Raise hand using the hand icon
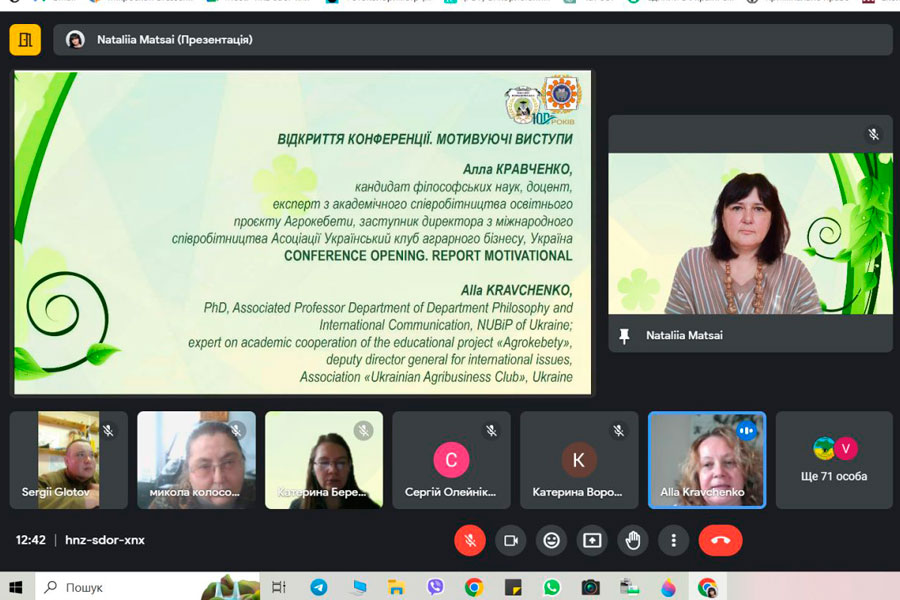 [x=633, y=540]
